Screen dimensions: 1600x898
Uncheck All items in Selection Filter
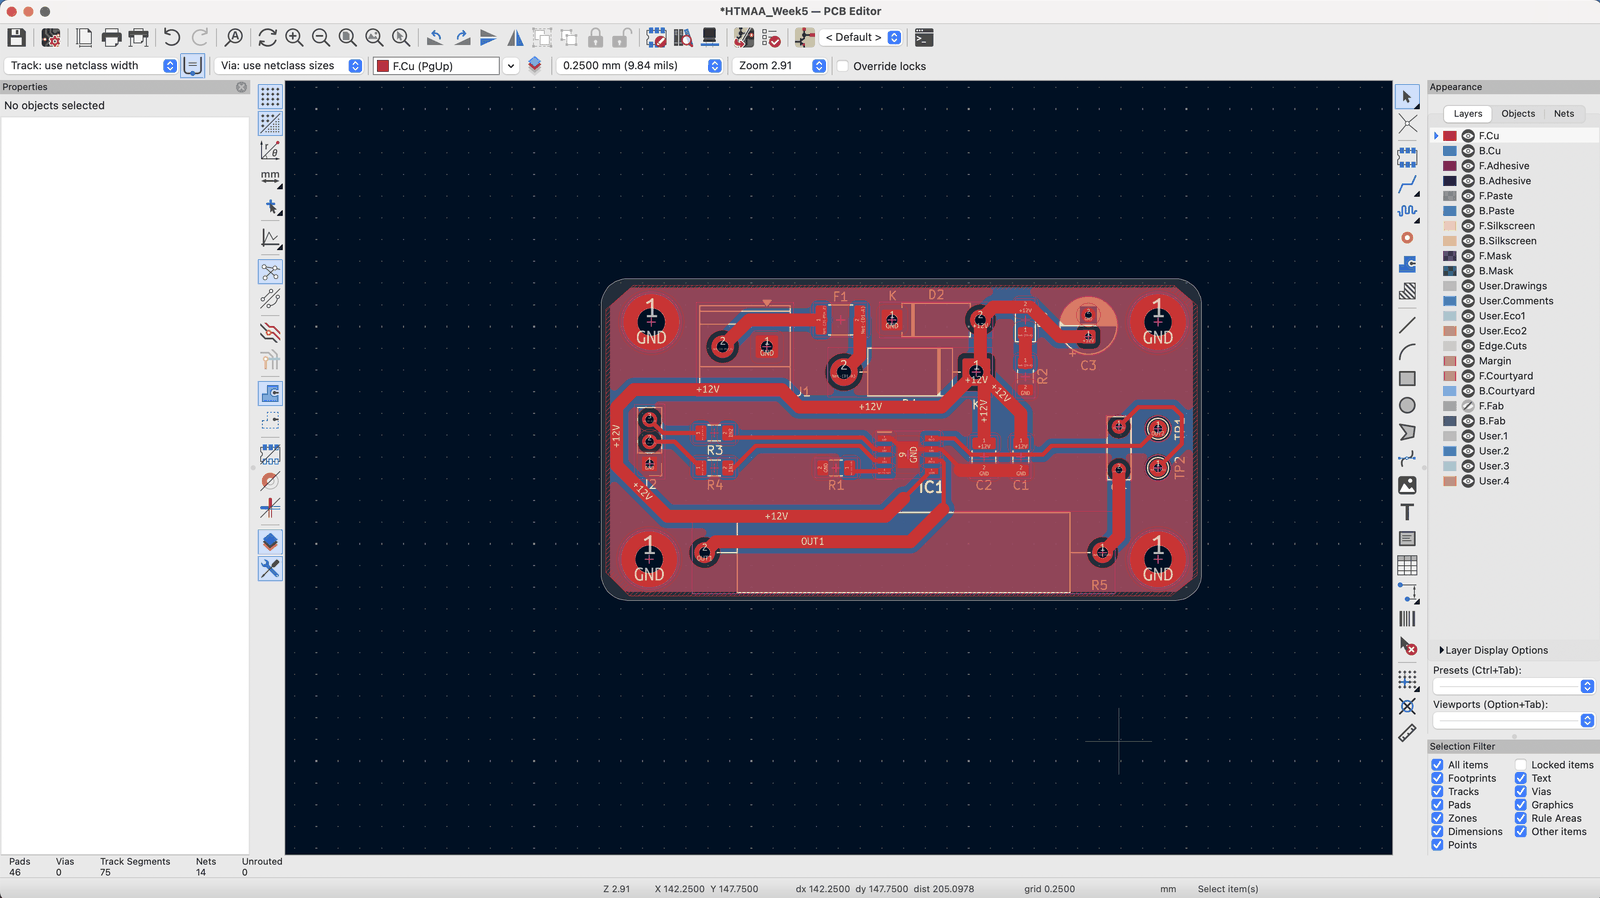click(1437, 765)
